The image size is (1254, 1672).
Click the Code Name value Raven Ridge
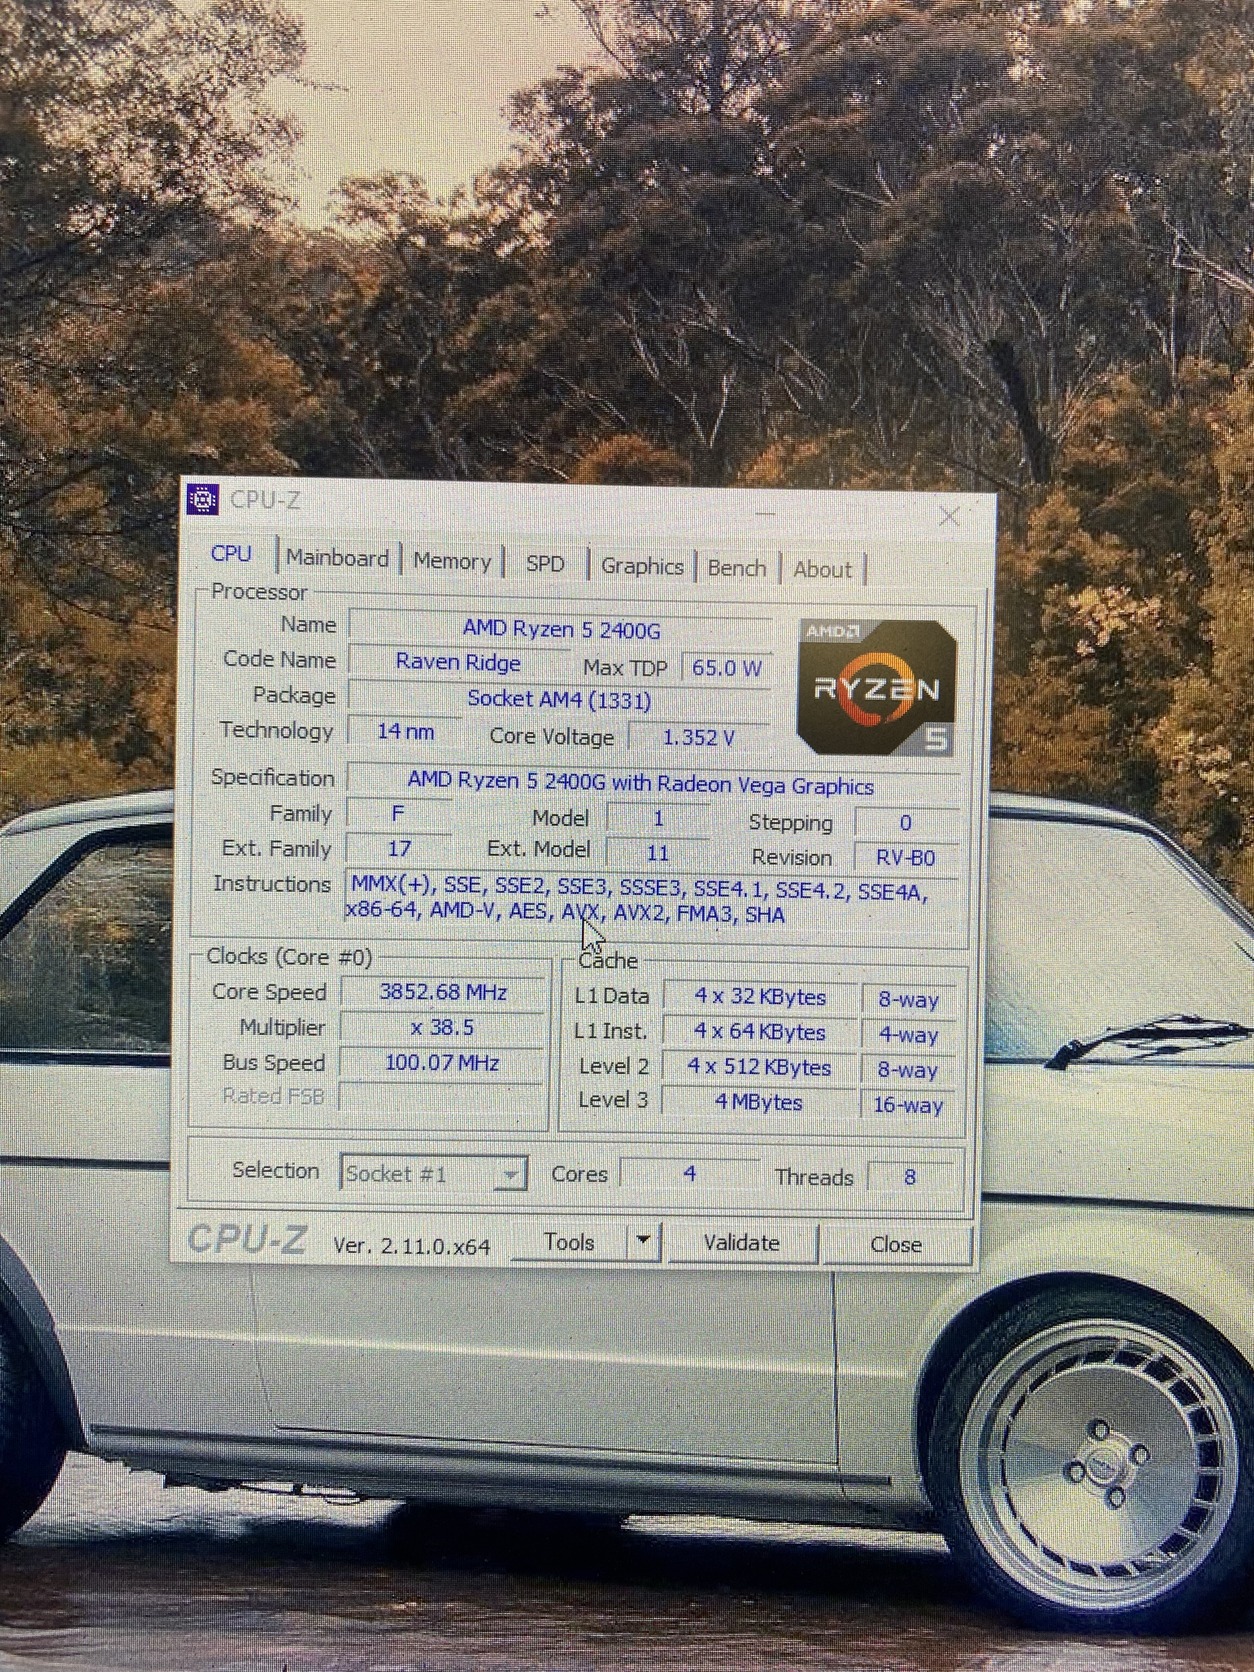coord(457,662)
